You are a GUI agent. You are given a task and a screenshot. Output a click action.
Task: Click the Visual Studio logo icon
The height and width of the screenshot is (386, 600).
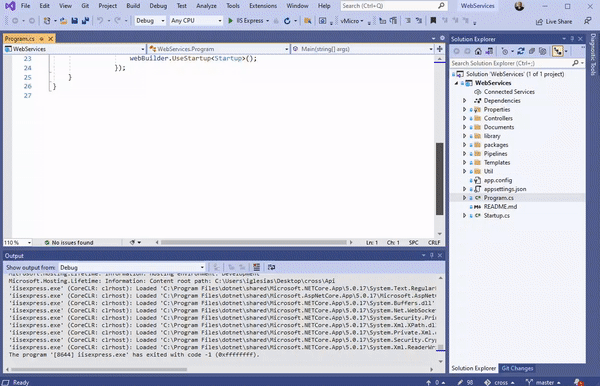[10, 6]
